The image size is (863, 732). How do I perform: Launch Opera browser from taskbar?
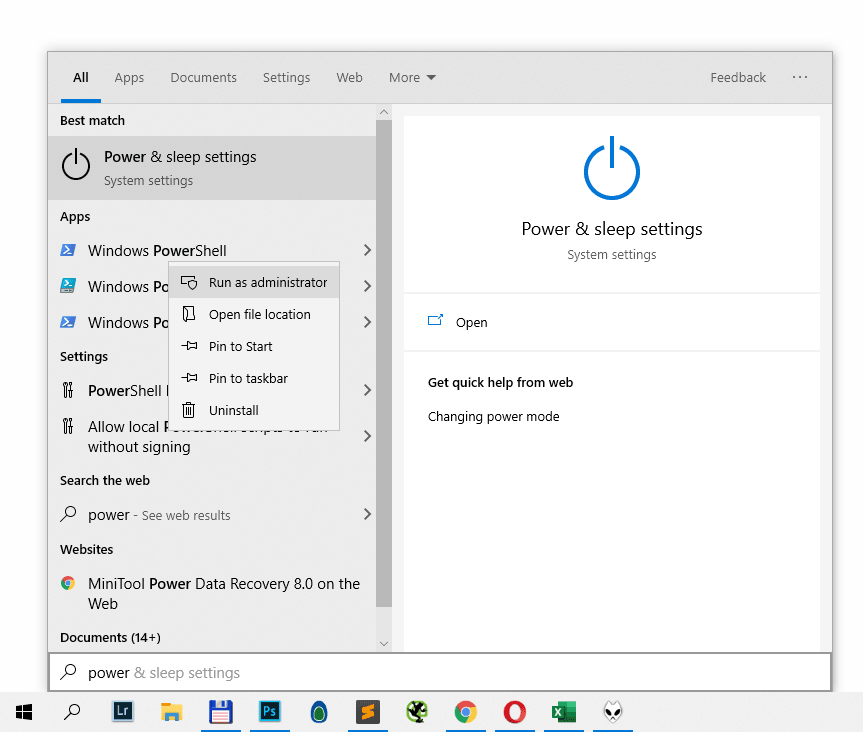514,712
